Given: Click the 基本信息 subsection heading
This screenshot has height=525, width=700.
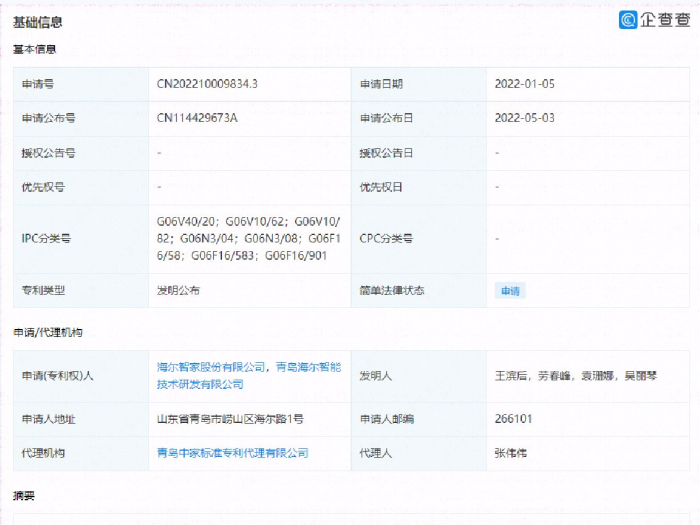Looking at the screenshot, I should 34,50.
